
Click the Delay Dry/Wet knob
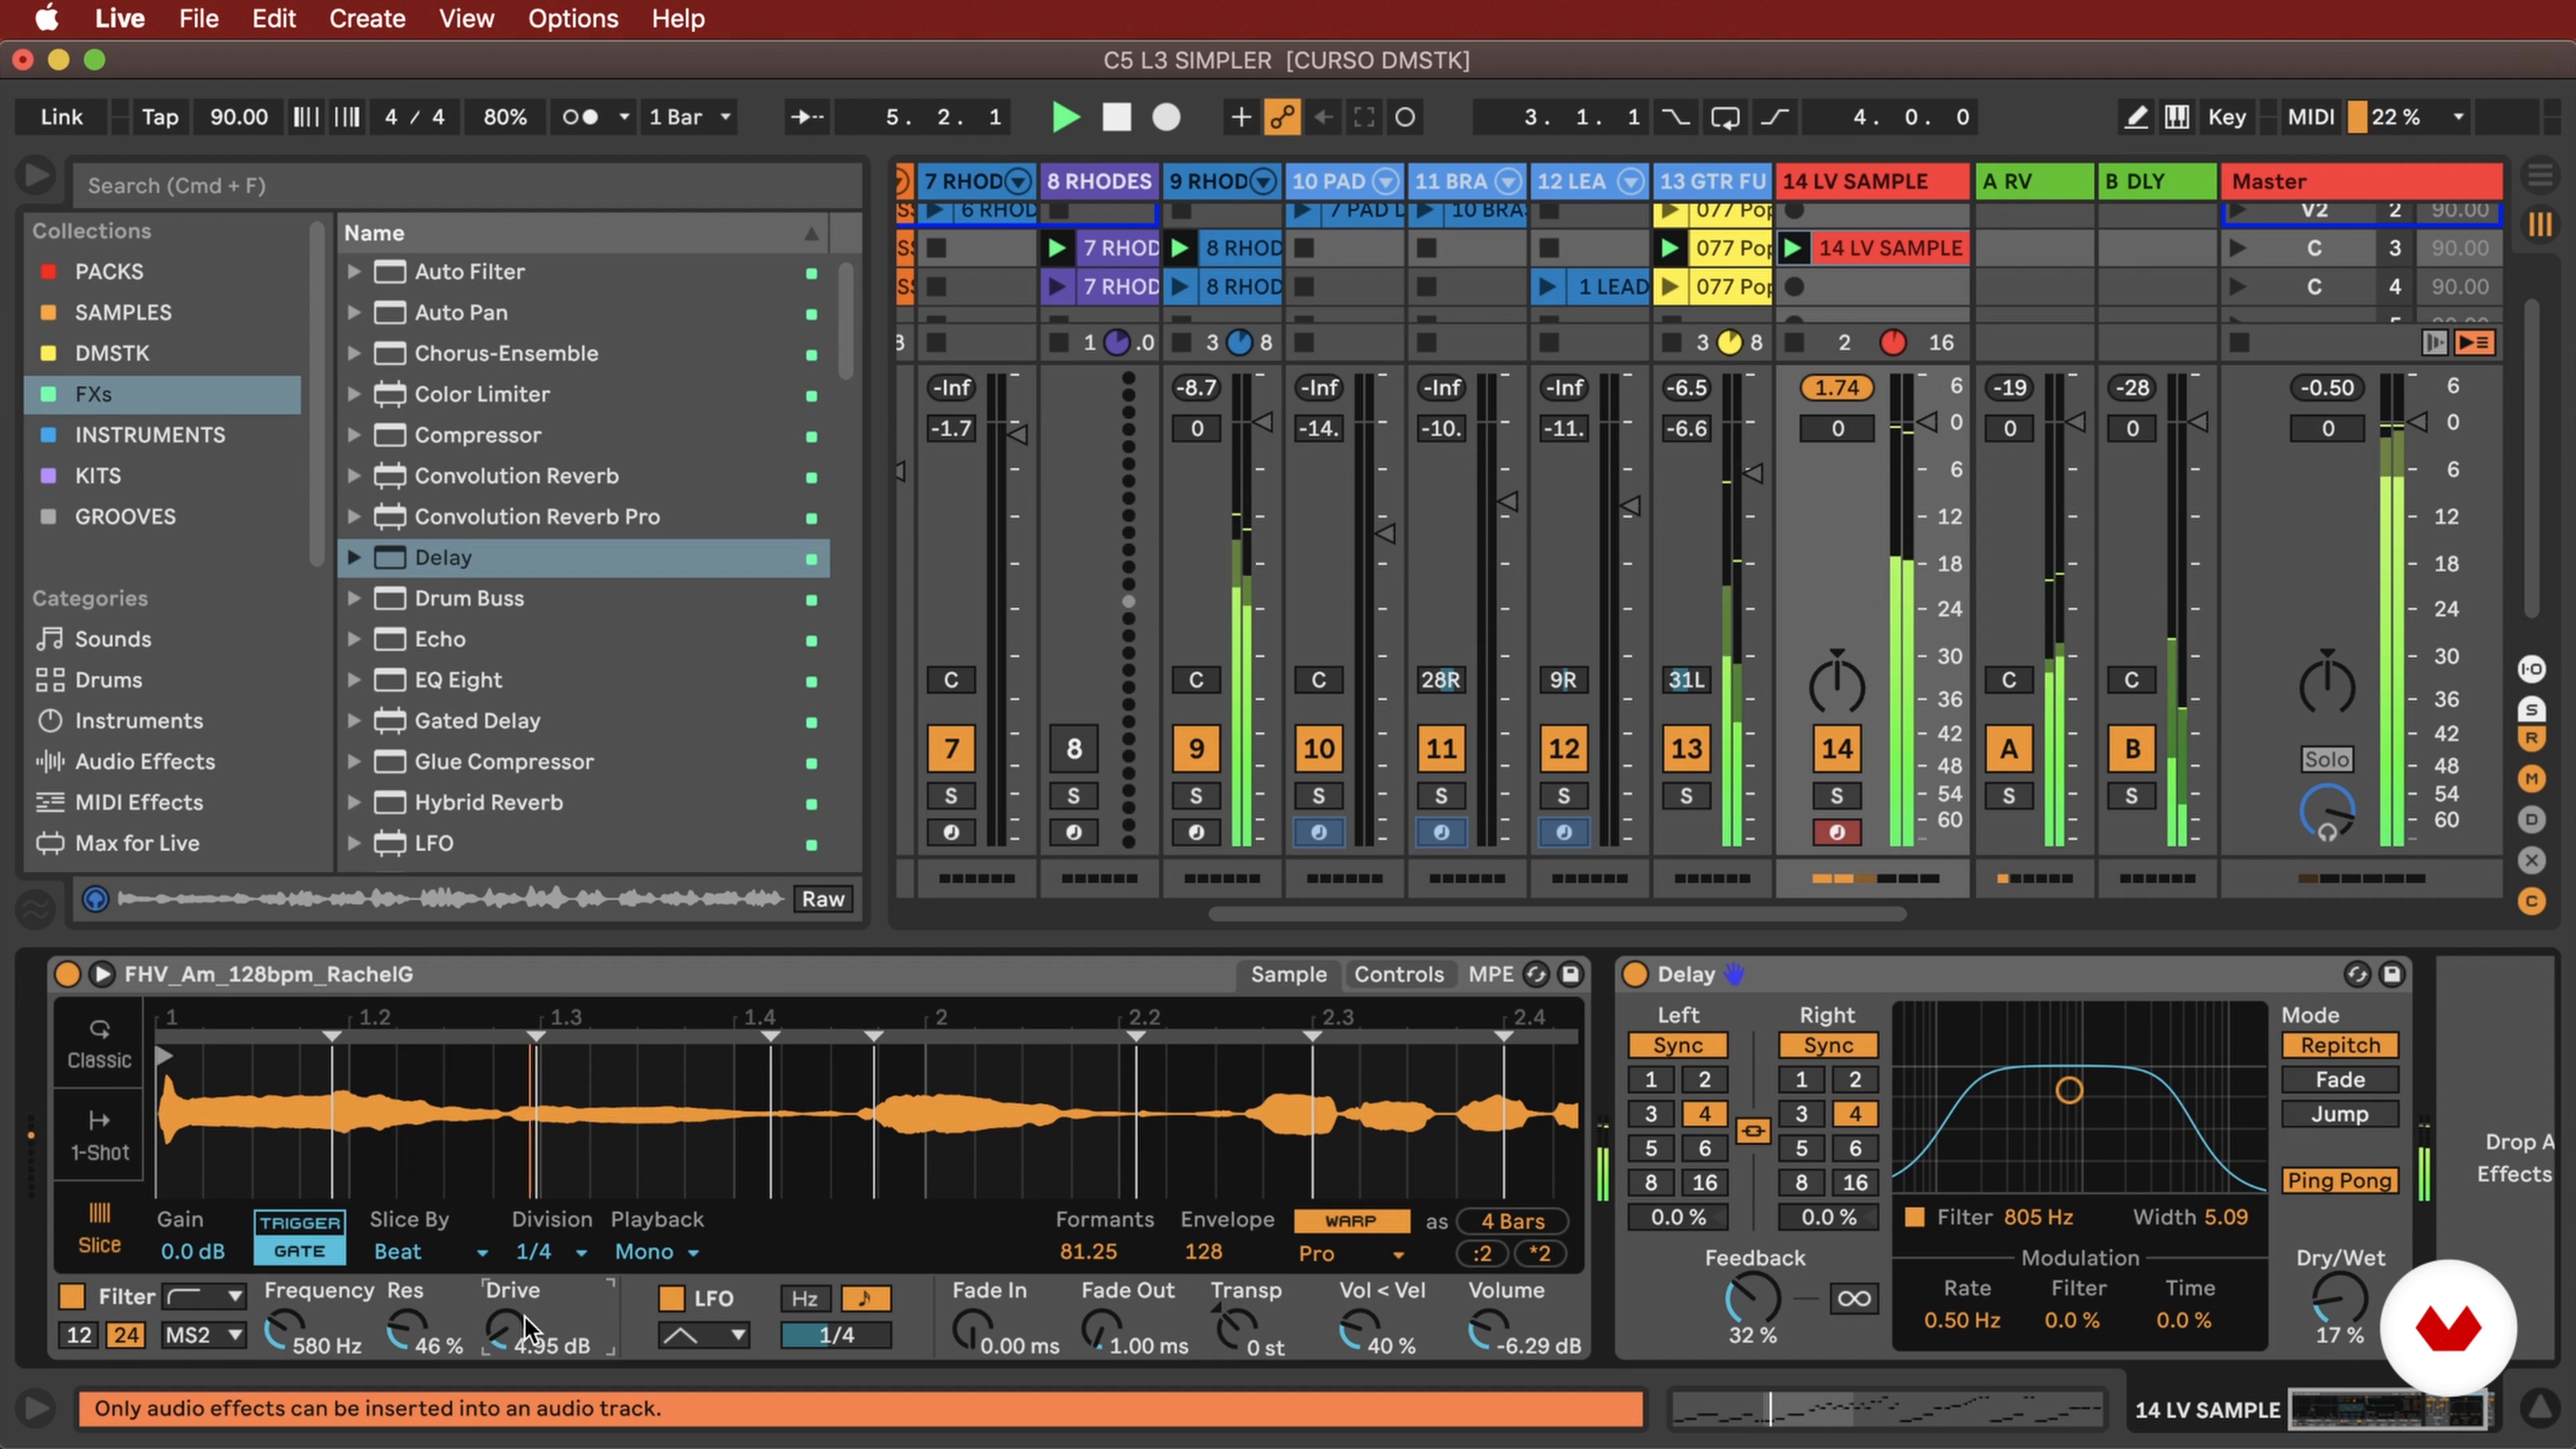2339,1299
